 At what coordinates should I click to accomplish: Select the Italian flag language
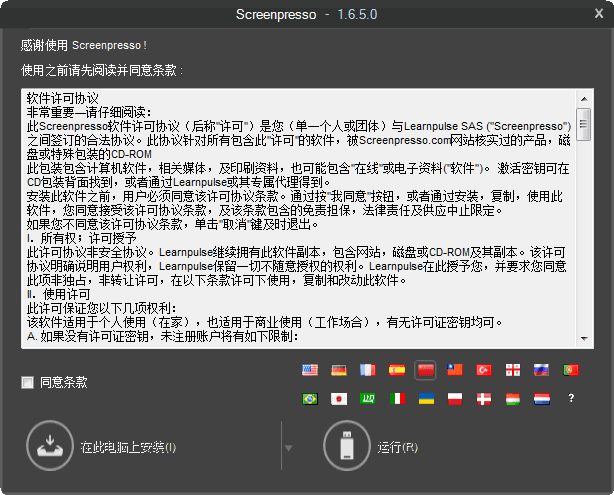(x=397, y=399)
